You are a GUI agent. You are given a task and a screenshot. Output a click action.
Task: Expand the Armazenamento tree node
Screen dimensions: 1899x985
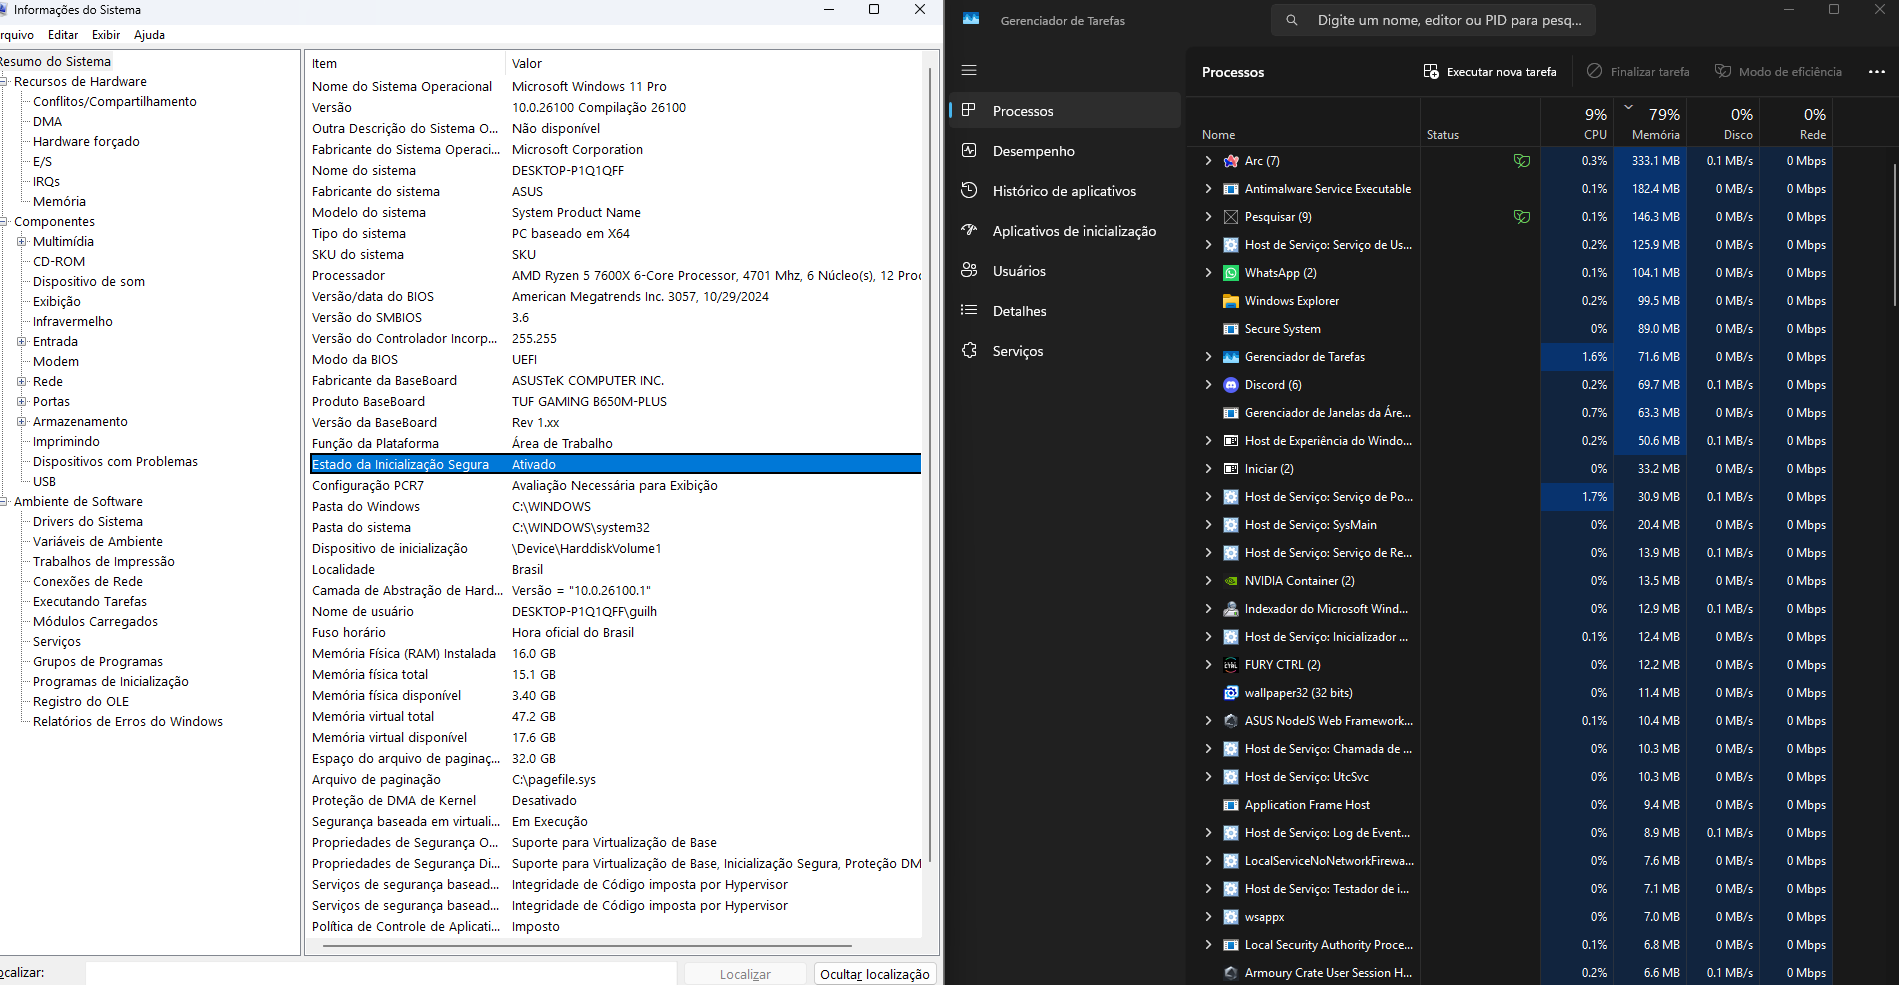pos(22,421)
